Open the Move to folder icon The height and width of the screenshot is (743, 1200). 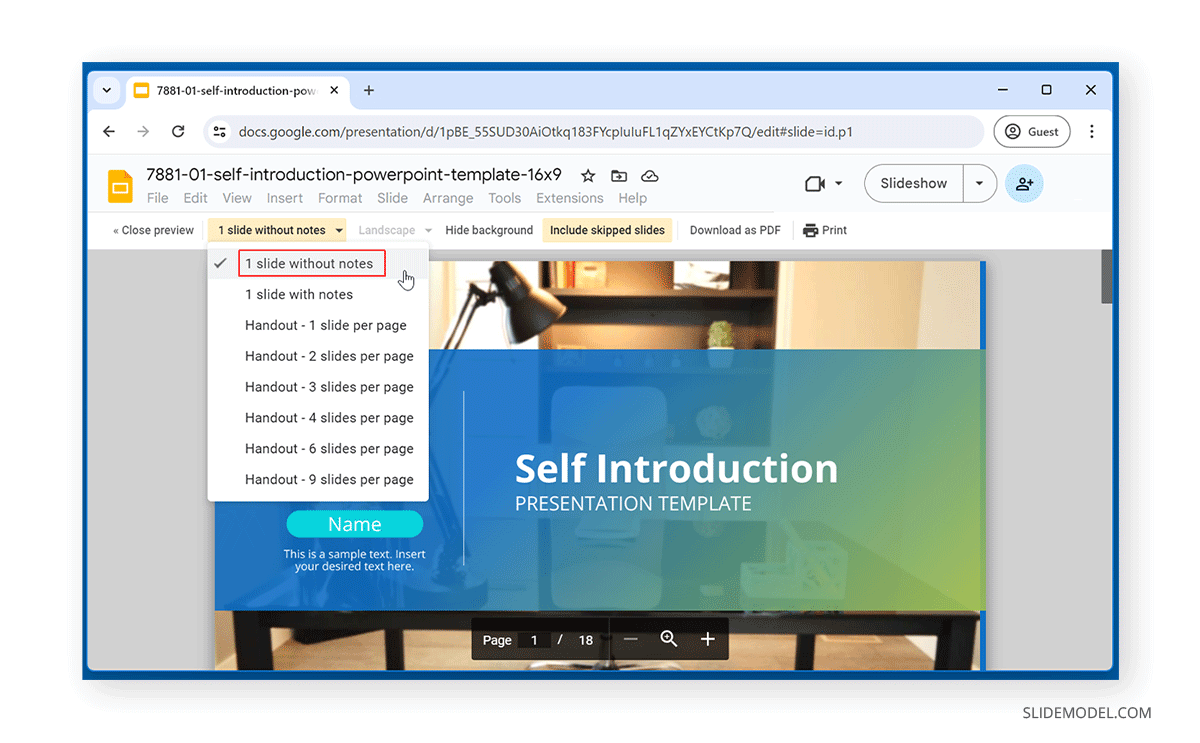pos(619,175)
